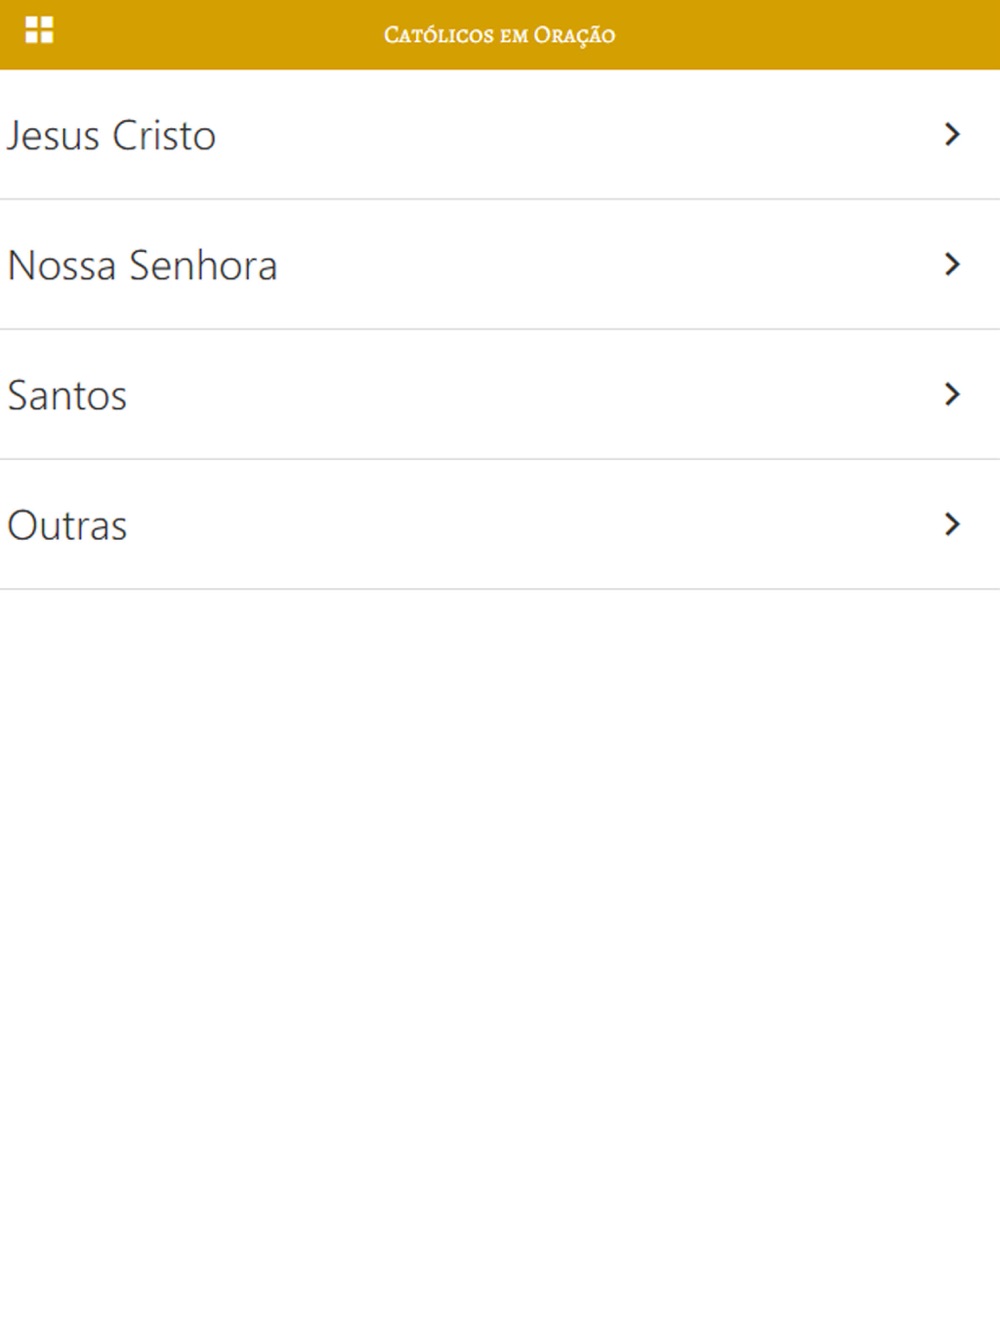The width and height of the screenshot is (1000, 1334).
Task: Select the Nossa Senhora category label
Action: (x=142, y=266)
